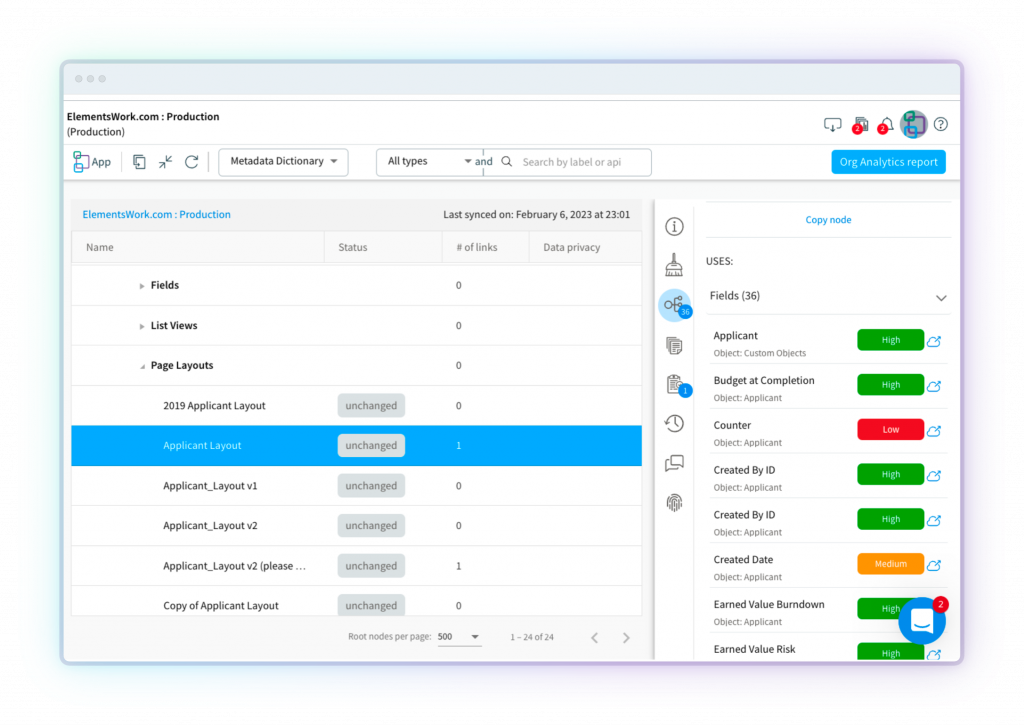
Task: Collapse the Fields (36) section chevron
Action: 940,297
